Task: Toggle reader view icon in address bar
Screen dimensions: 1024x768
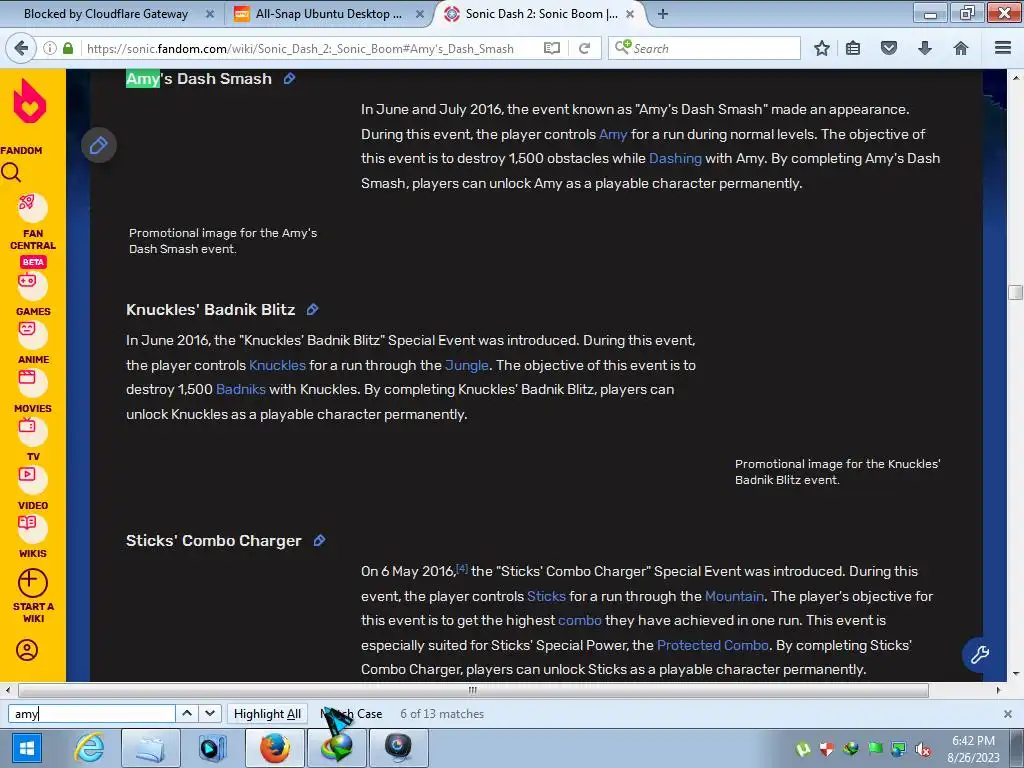Action: click(552, 48)
